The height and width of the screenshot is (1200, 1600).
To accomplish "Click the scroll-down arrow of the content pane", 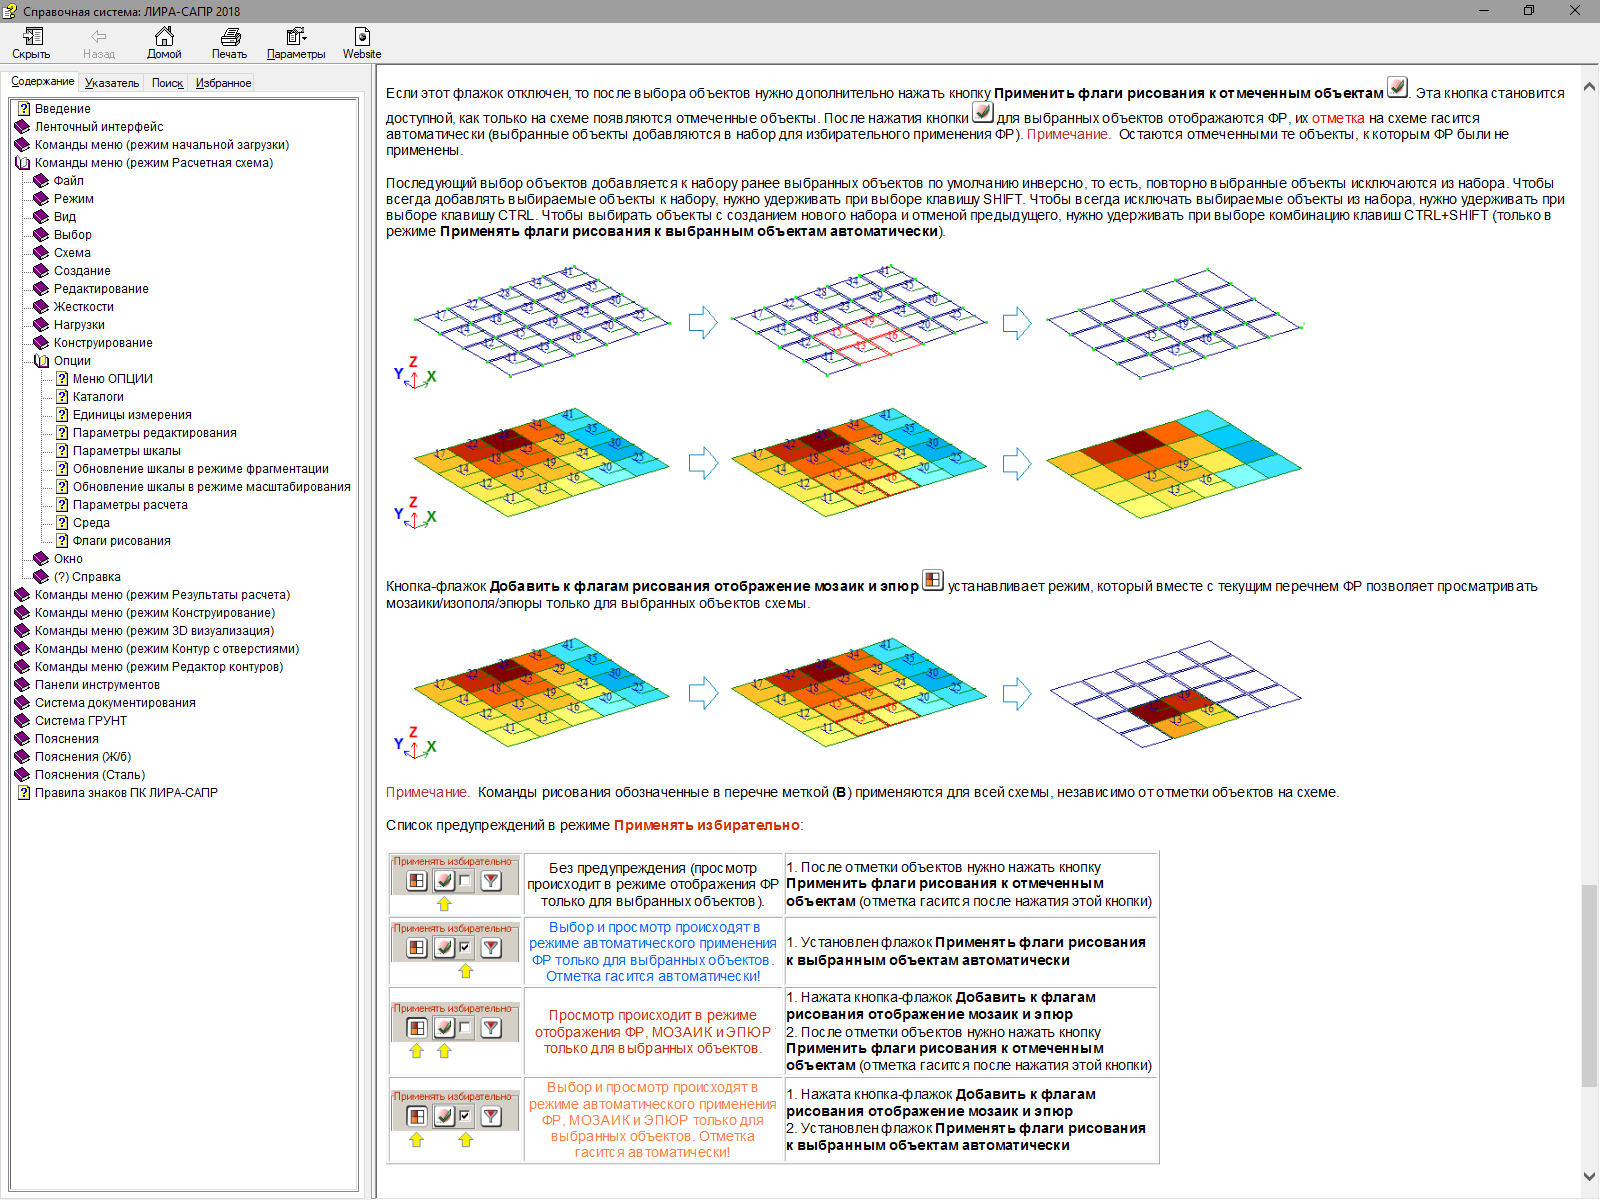I will (1589, 1177).
